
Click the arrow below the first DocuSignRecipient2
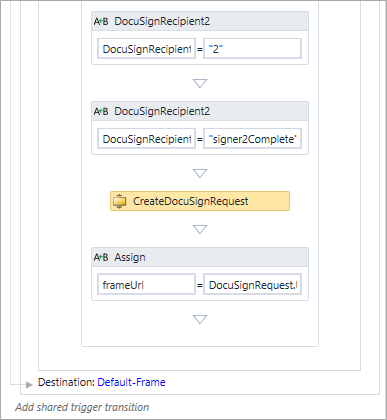coord(200,83)
